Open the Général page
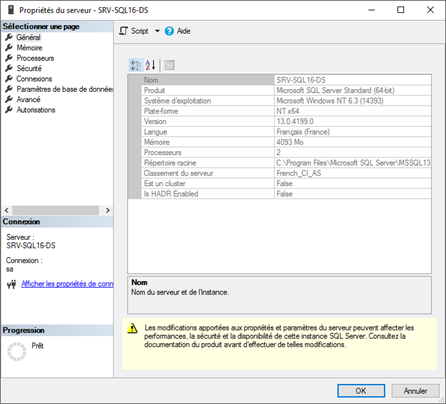The image size is (446, 404). click(28, 37)
